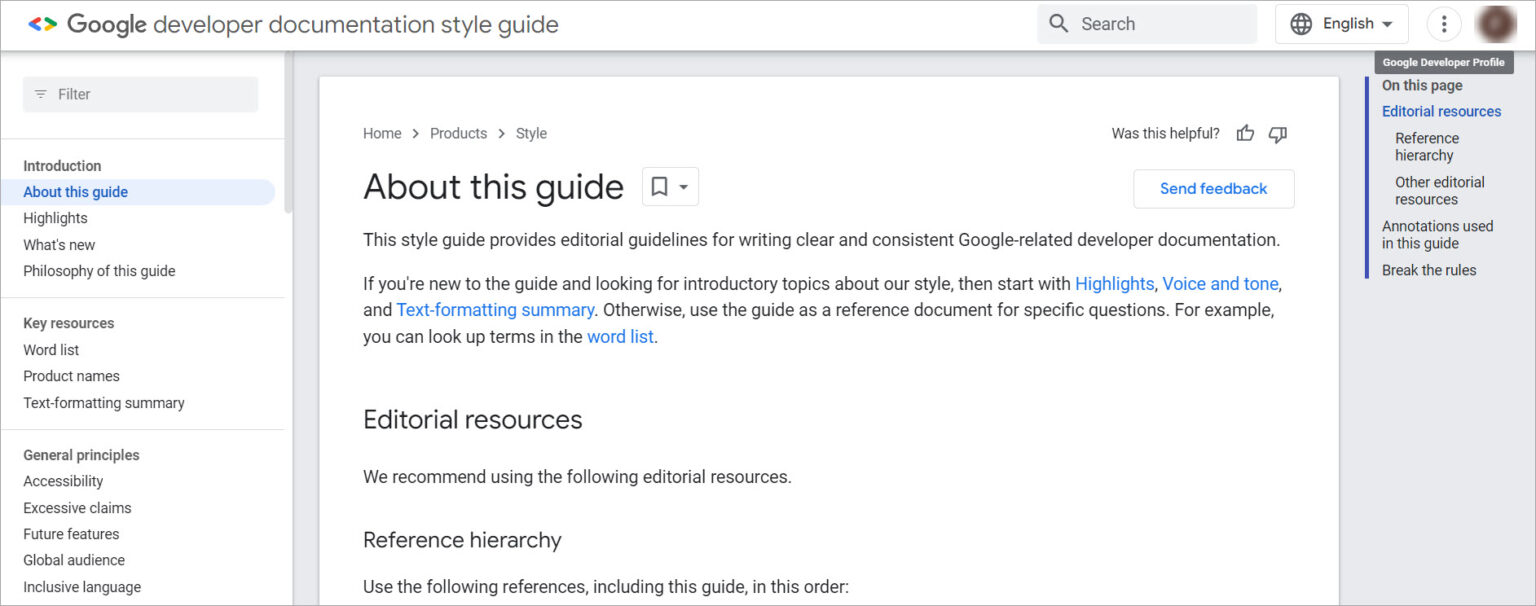Screen dimensions: 1536x606
Task: Select 'Highlights' from the Introduction section
Action: click(x=55, y=217)
